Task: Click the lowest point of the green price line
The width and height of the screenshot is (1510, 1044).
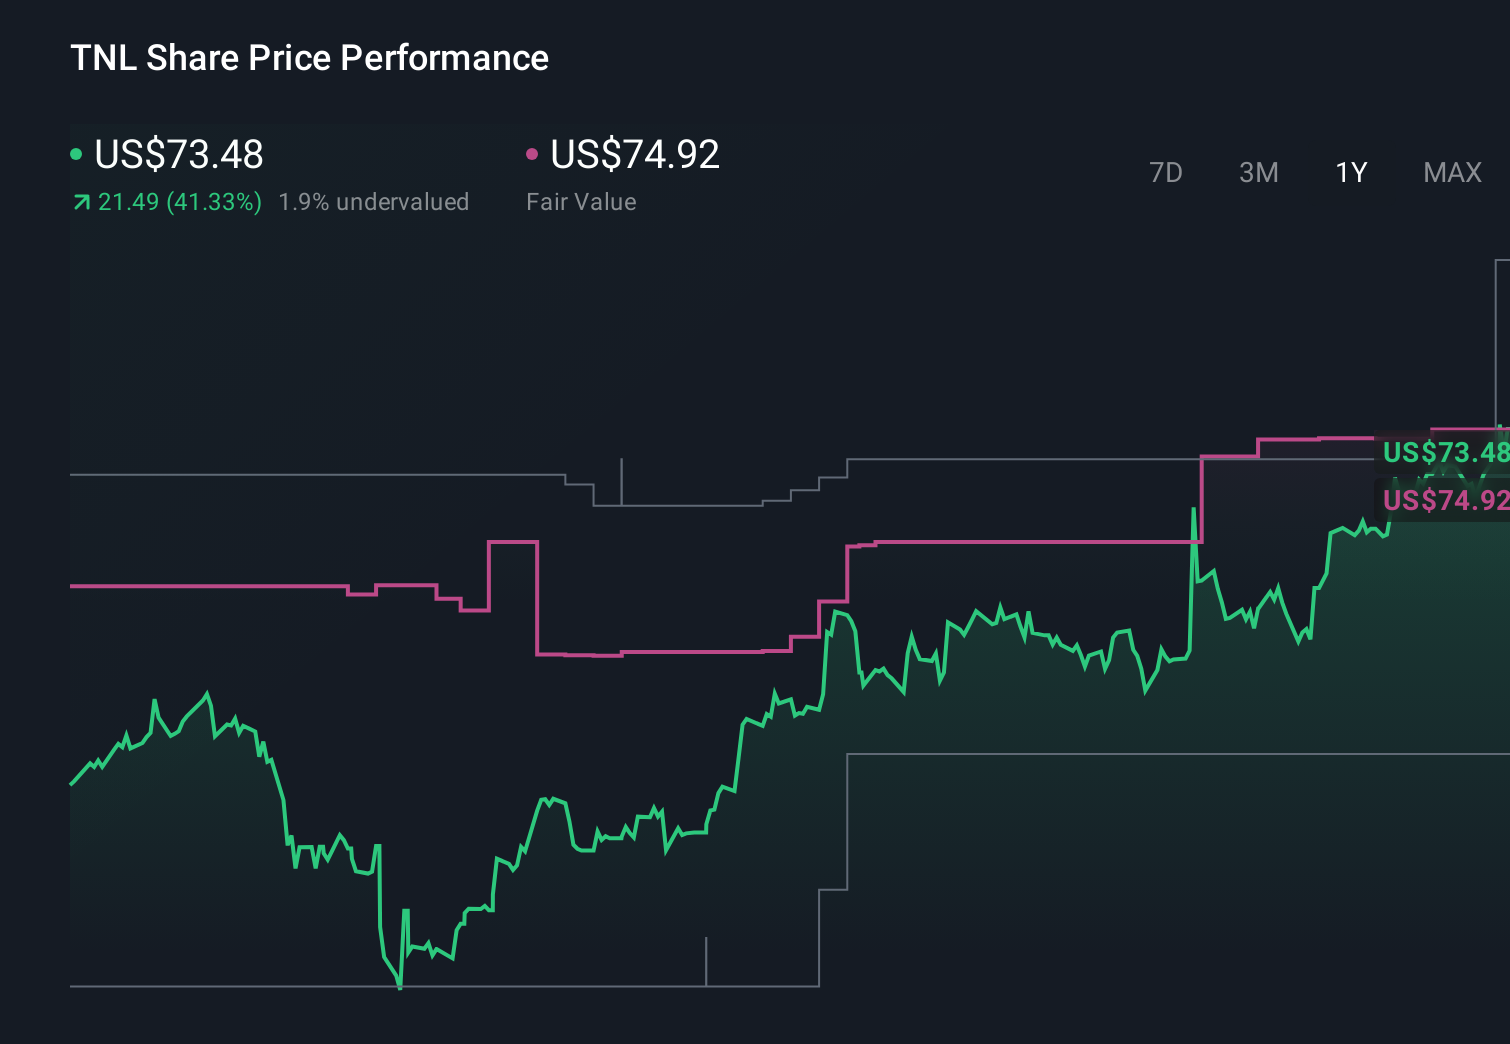Action: click(400, 987)
